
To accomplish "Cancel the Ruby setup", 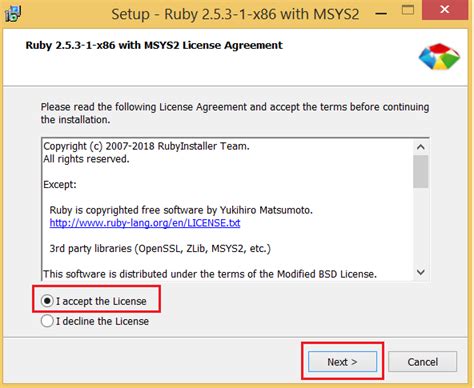I will point(422,362).
